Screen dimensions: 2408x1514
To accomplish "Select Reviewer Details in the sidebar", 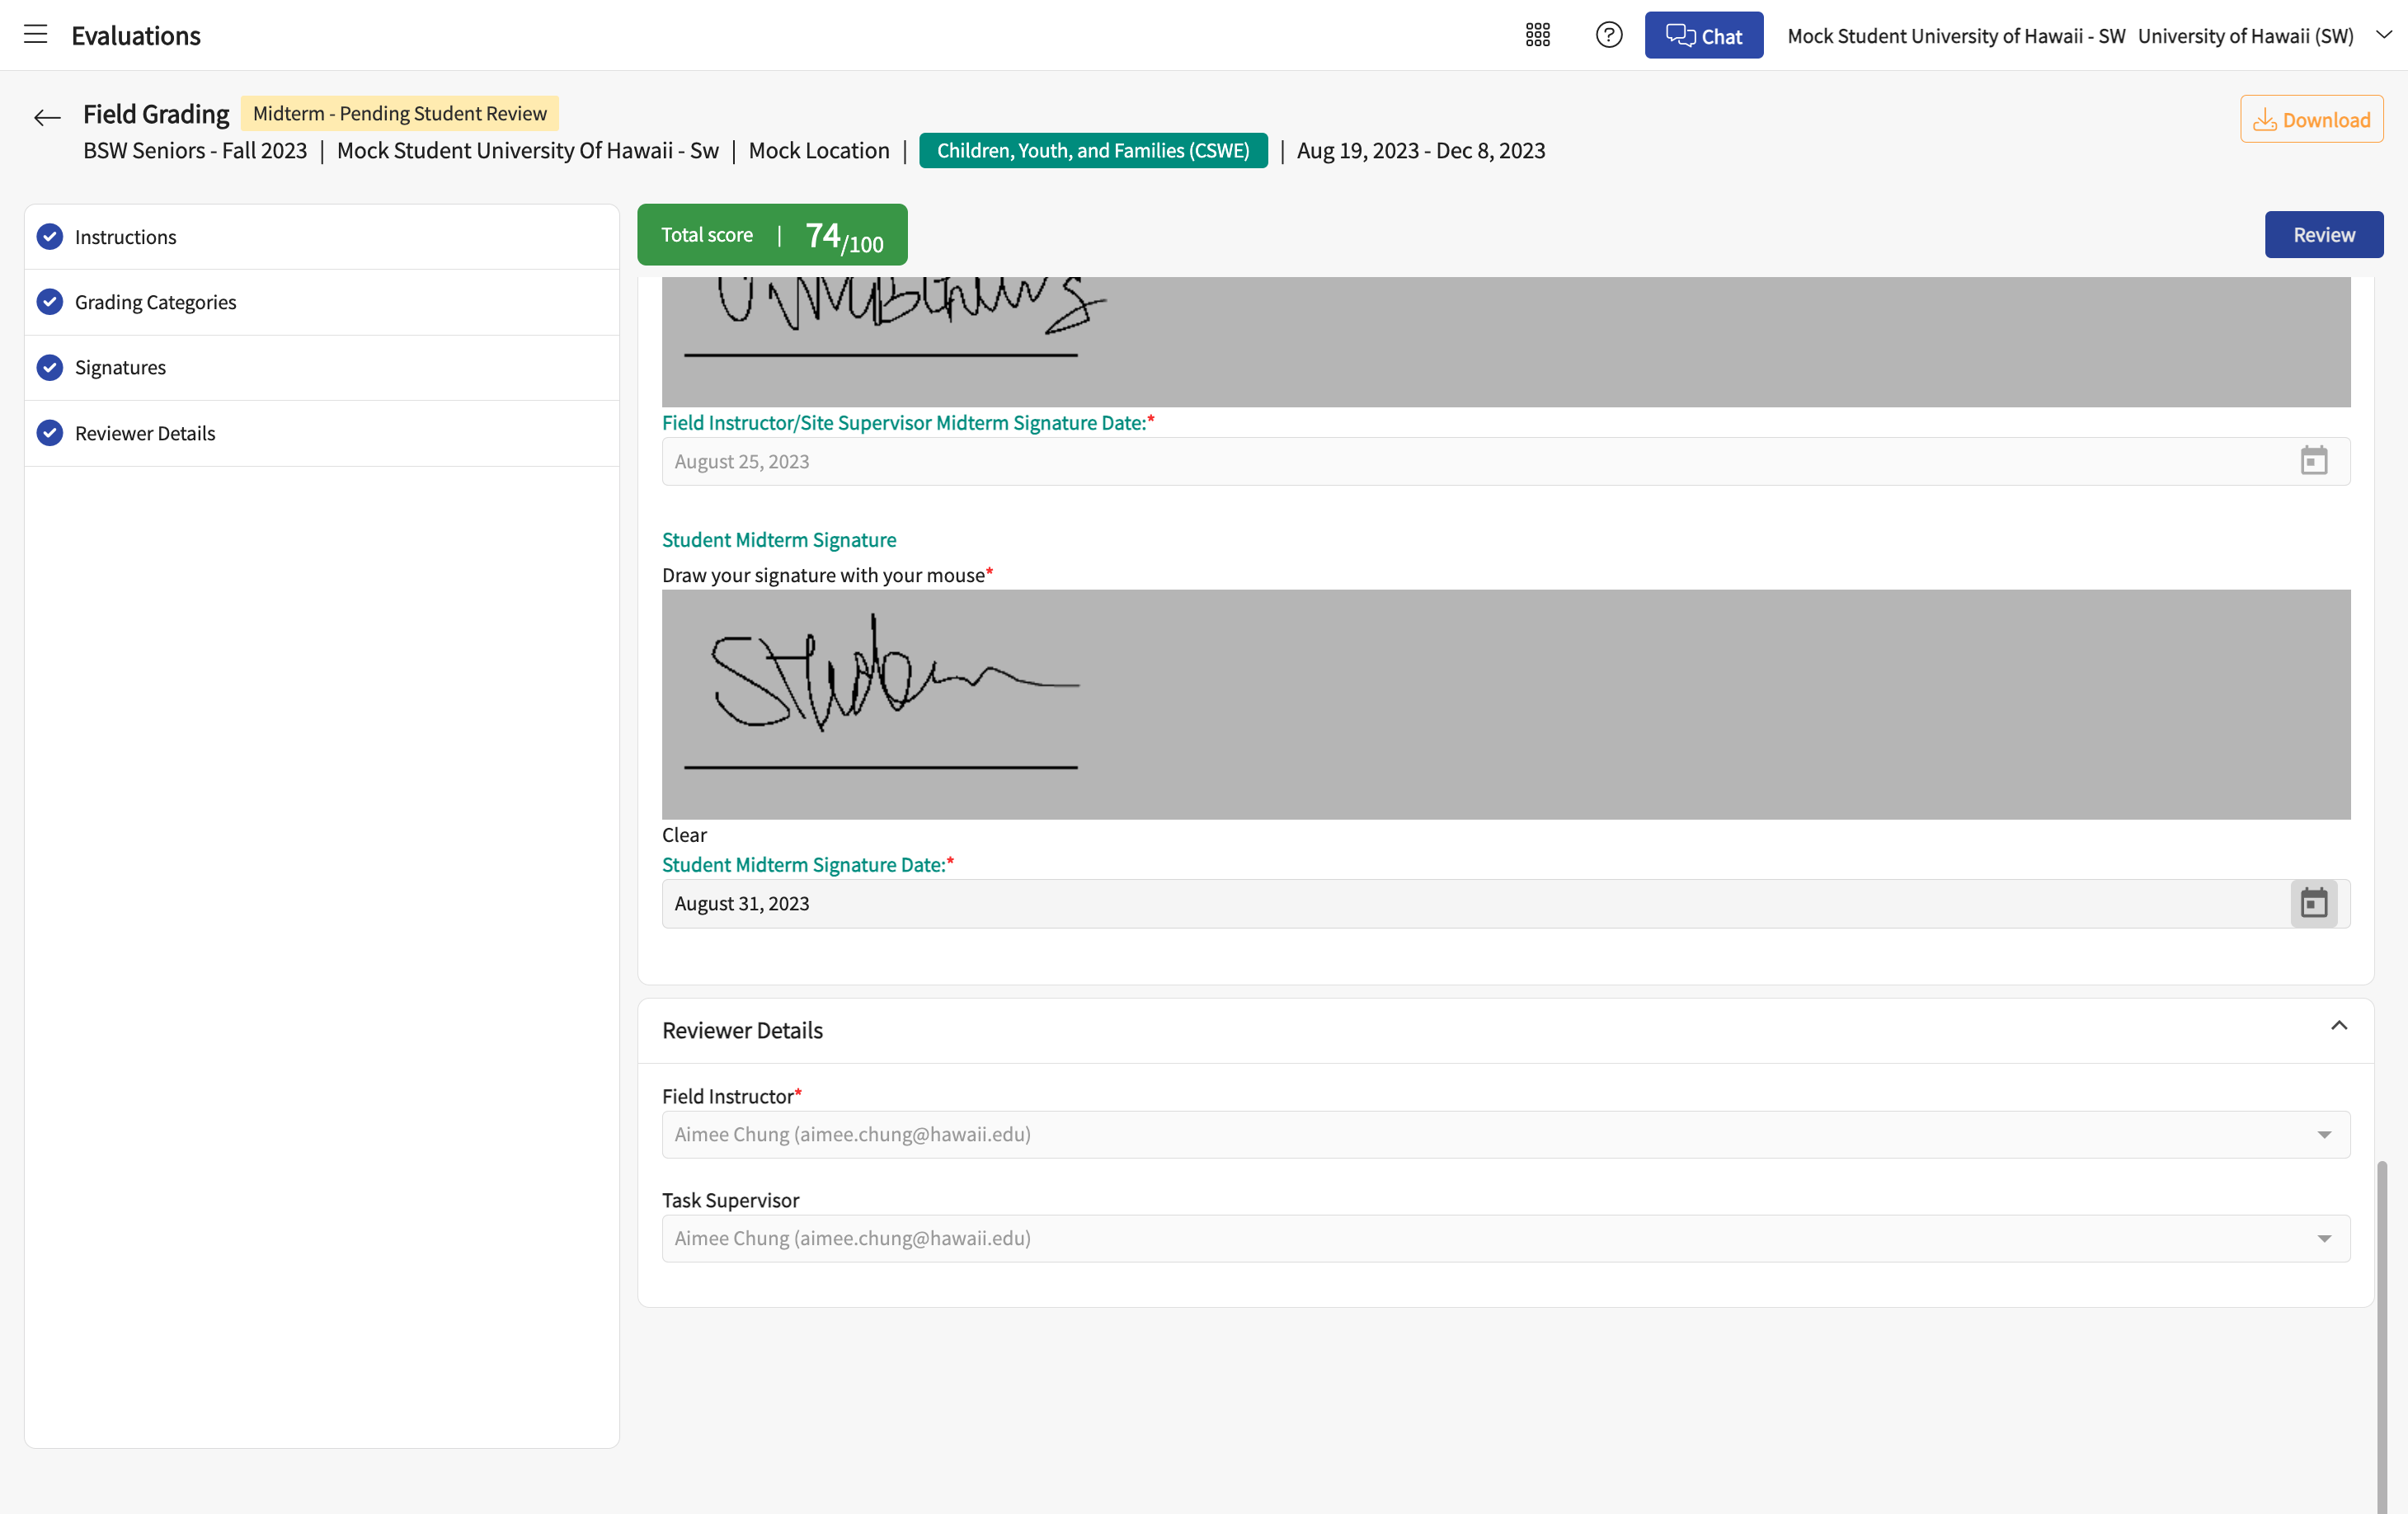I will point(322,433).
